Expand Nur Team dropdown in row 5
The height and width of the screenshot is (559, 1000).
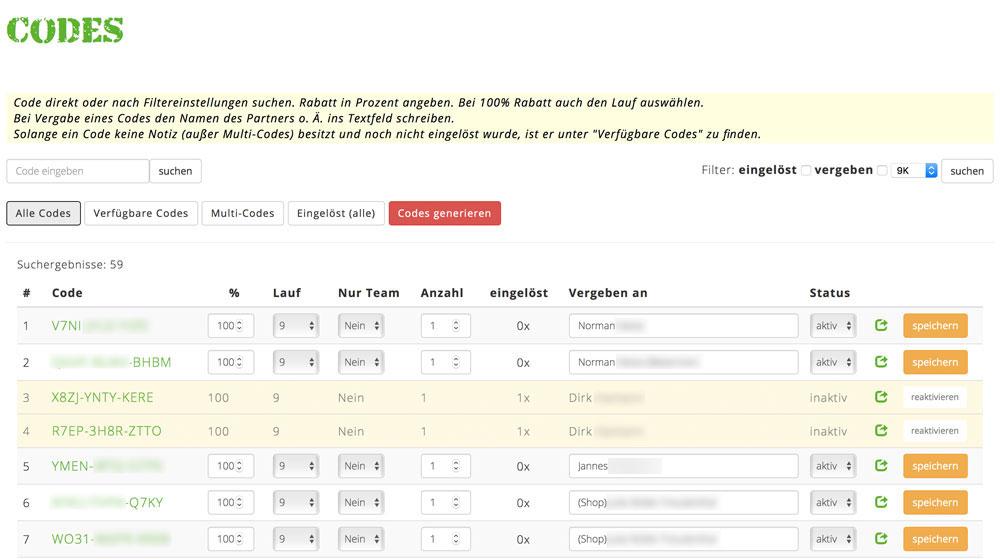point(361,466)
